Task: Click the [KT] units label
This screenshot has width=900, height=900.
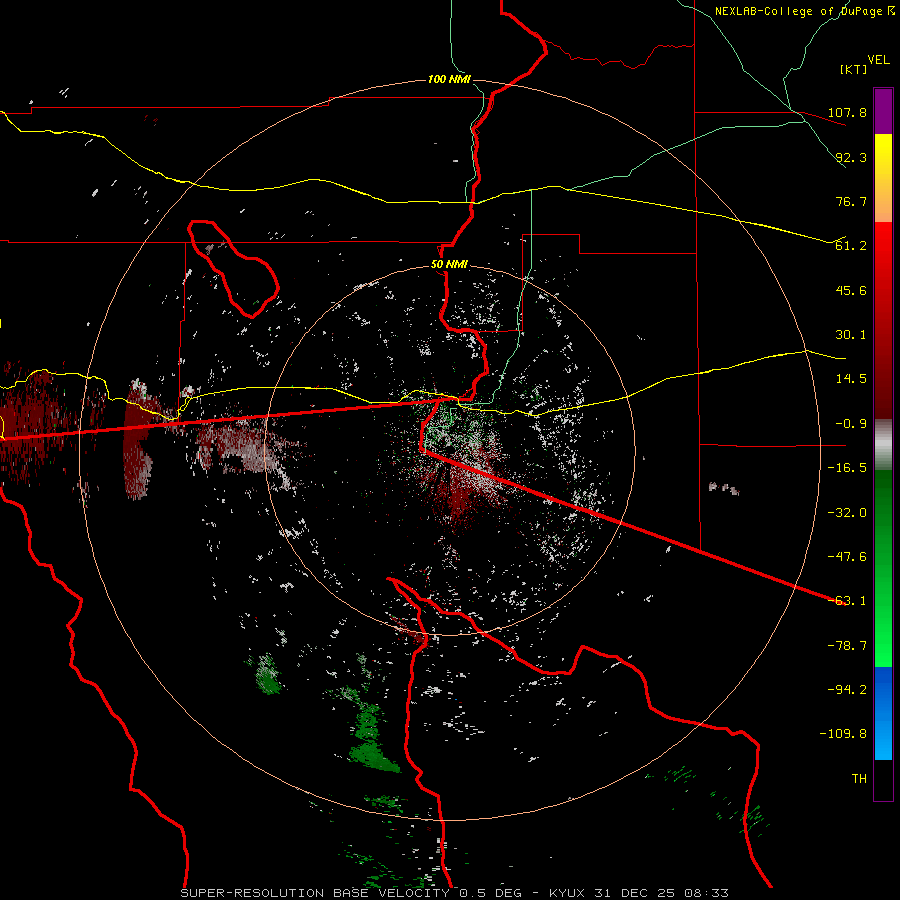Action: click(853, 69)
